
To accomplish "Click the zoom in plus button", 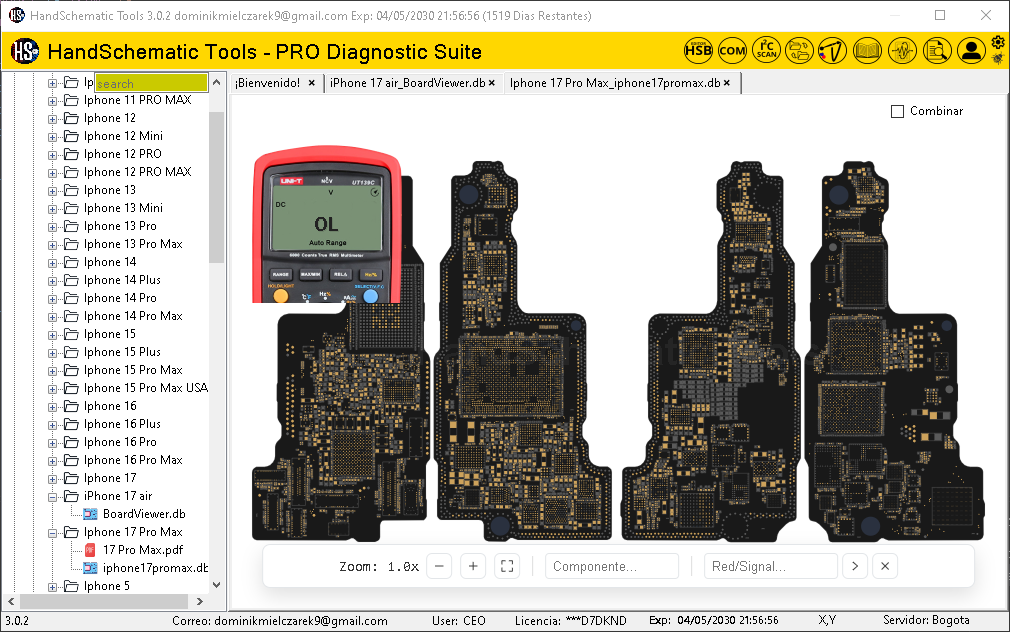I will pyautogui.click(x=472, y=566).
